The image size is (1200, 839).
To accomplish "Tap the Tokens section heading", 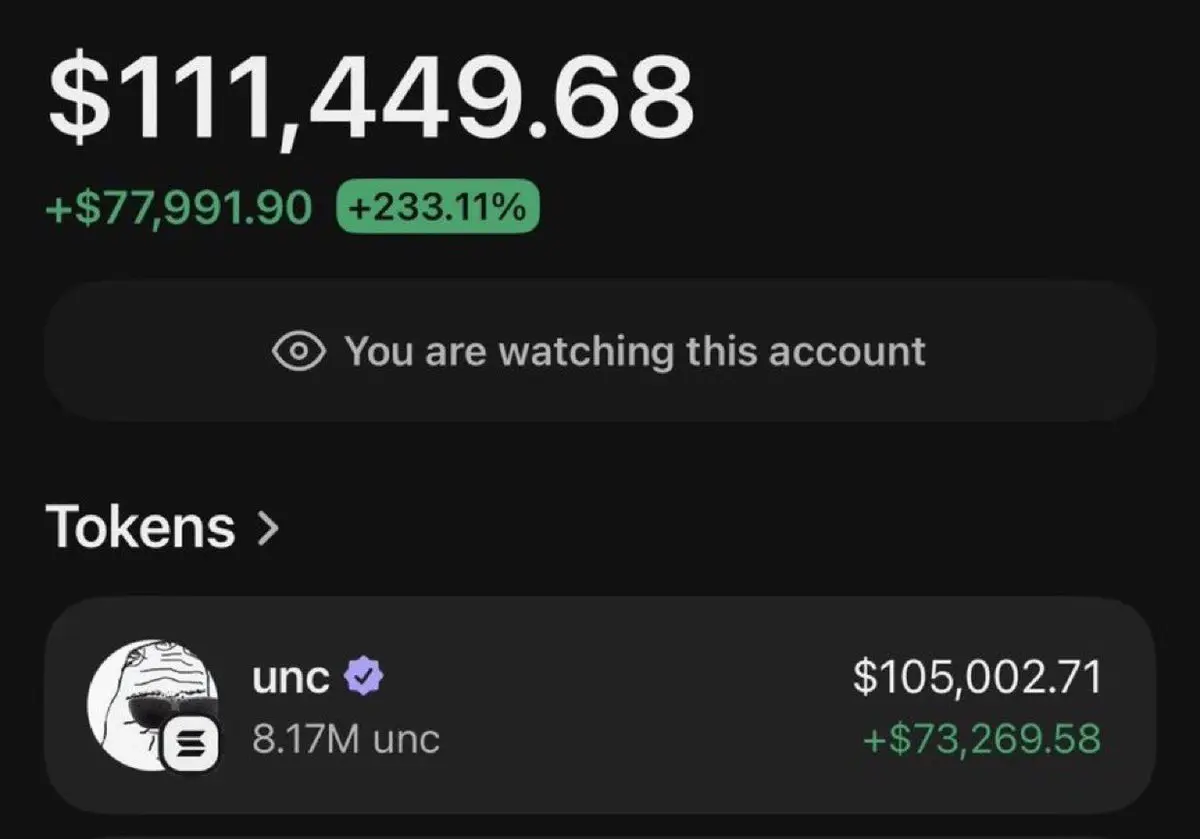I will click(140, 527).
